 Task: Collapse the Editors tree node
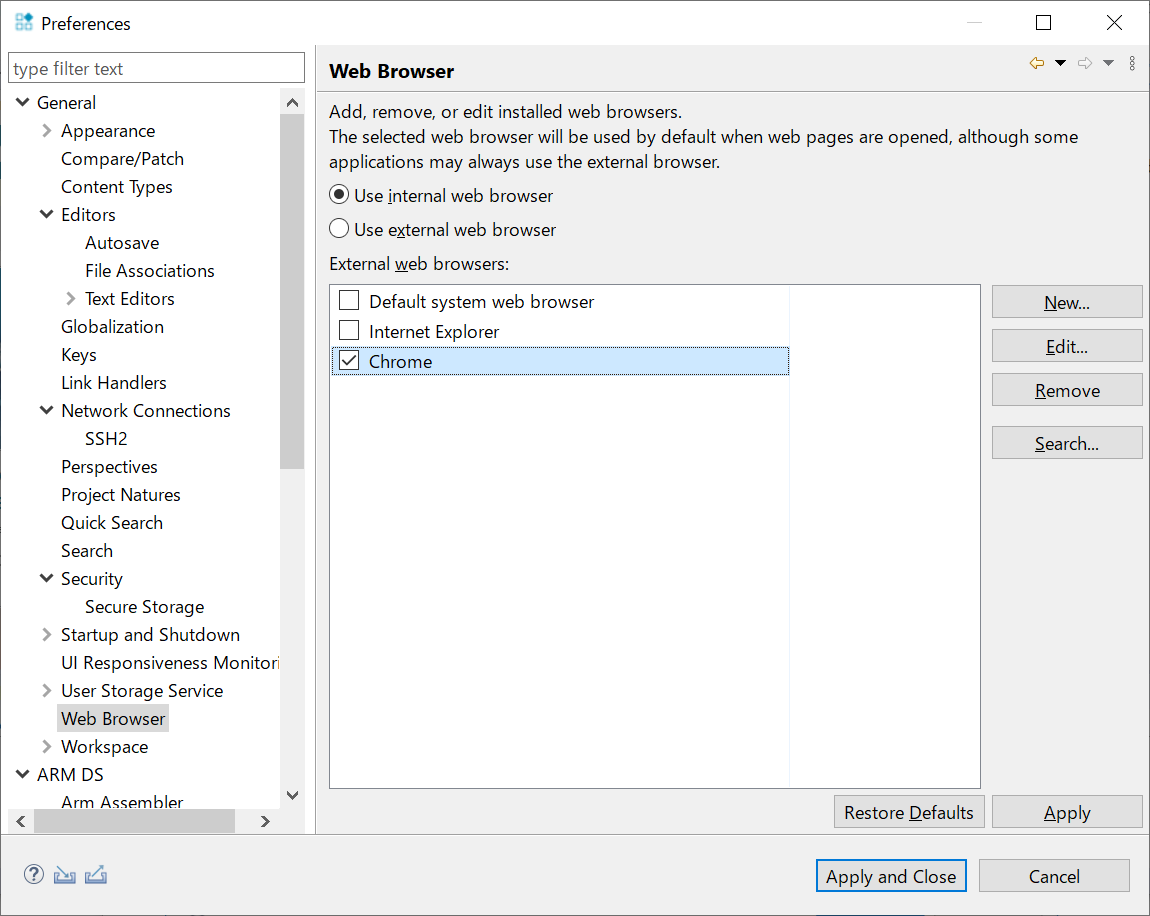click(46, 214)
